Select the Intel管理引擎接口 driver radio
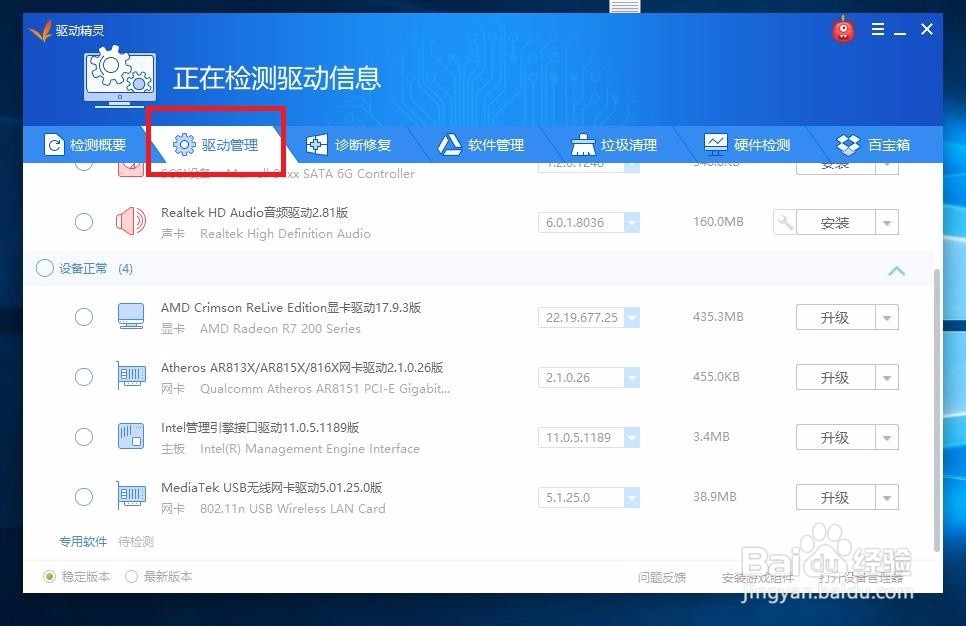This screenshot has width=966, height=626. coord(84,437)
